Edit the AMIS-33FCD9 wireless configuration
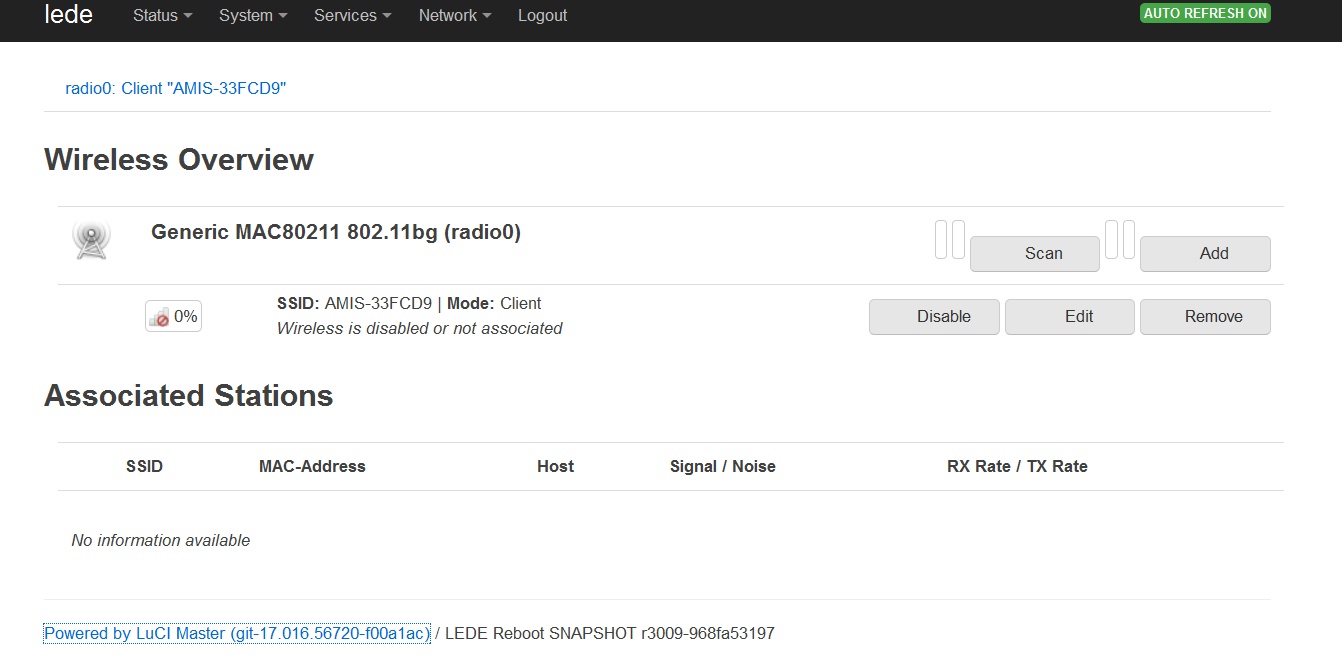 coord(1069,317)
